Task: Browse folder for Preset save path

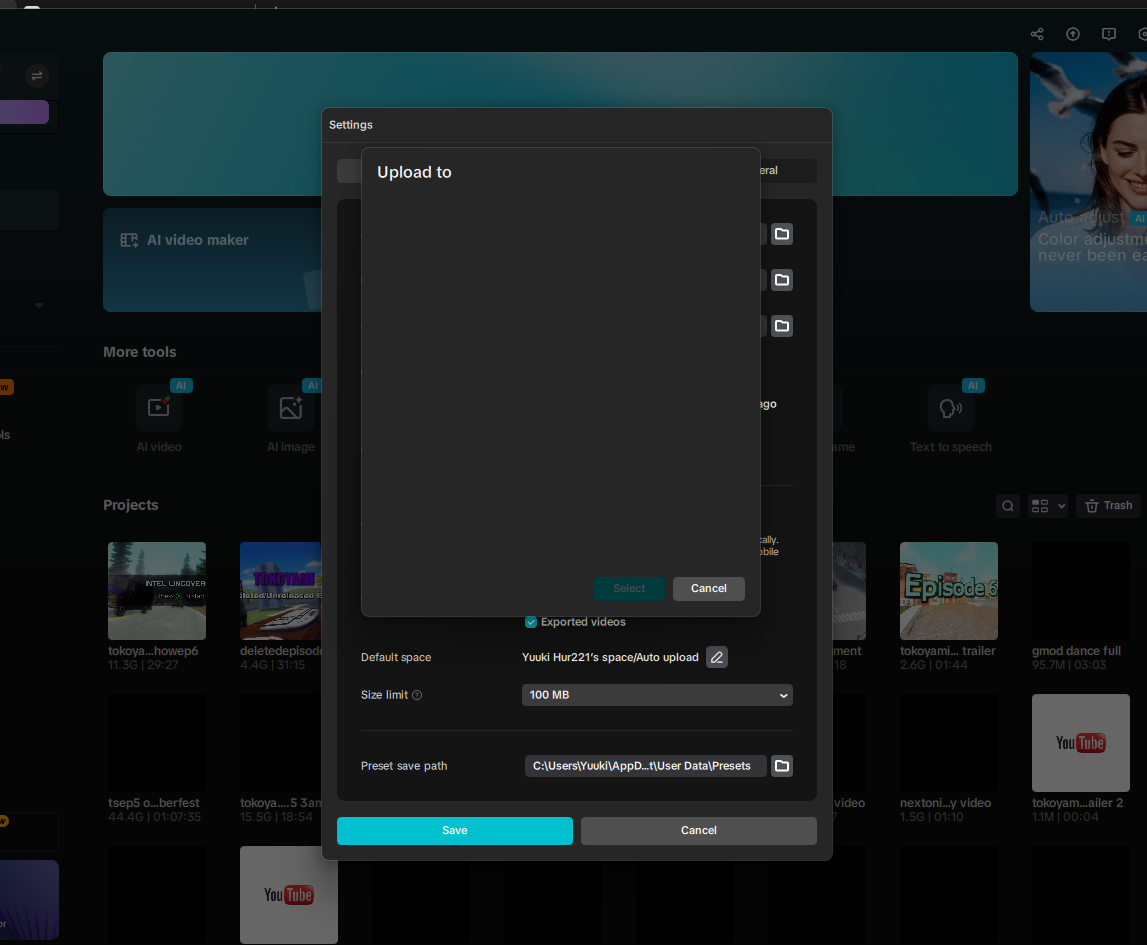Action: click(x=782, y=766)
